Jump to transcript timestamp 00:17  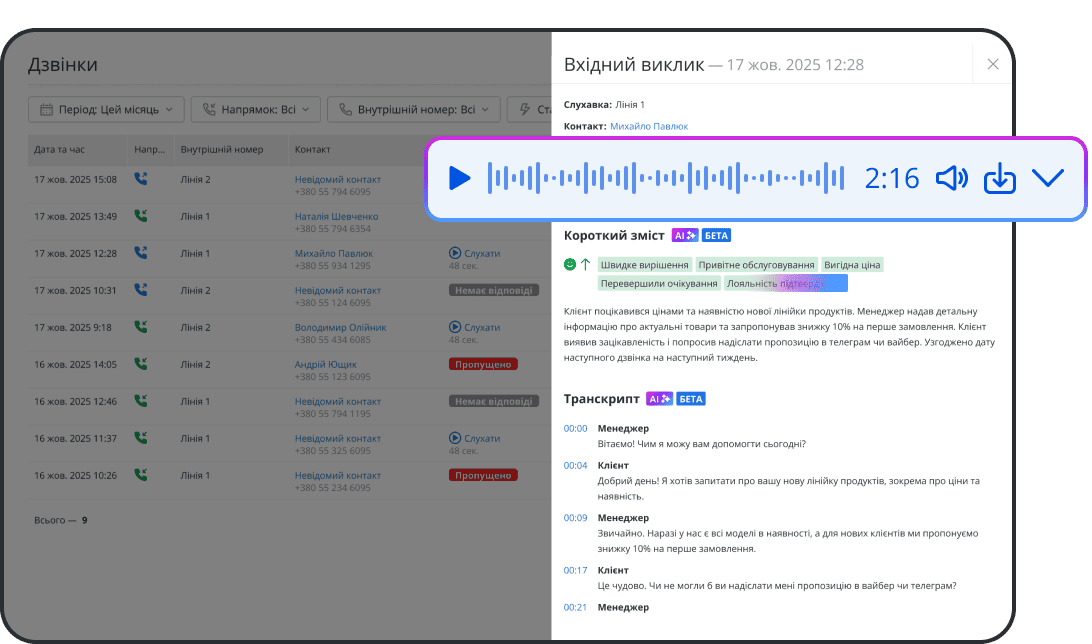[575, 570]
